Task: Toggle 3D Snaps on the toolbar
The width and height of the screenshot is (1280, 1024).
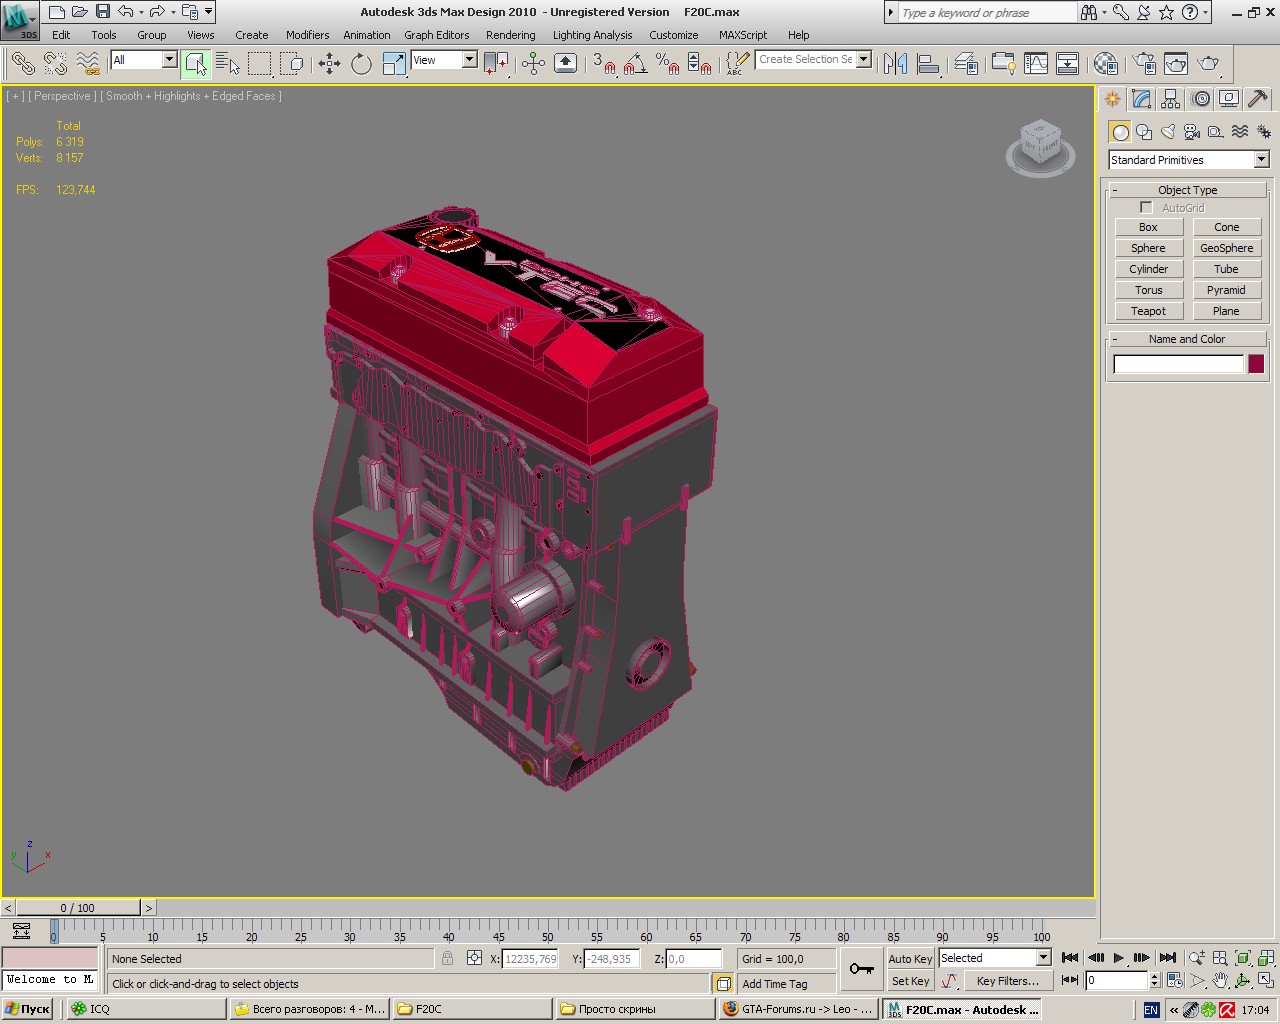Action: 603,64
